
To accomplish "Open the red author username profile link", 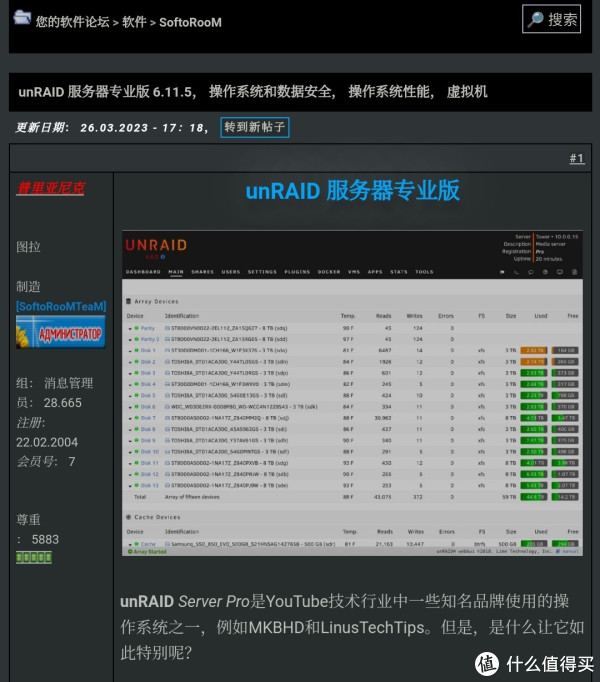I will click(x=50, y=187).
